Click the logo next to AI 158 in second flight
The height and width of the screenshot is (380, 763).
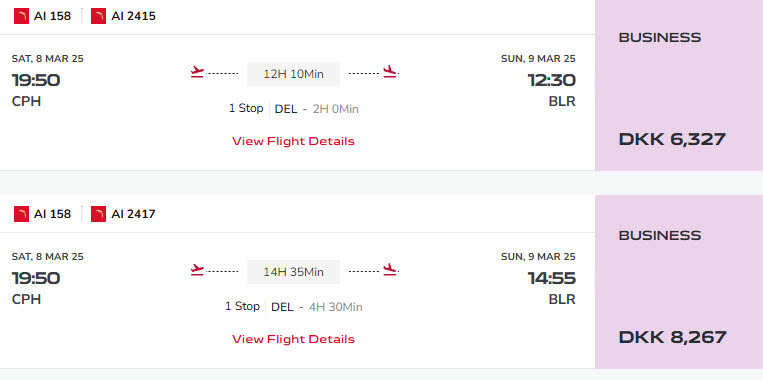(x=21, y=214)
